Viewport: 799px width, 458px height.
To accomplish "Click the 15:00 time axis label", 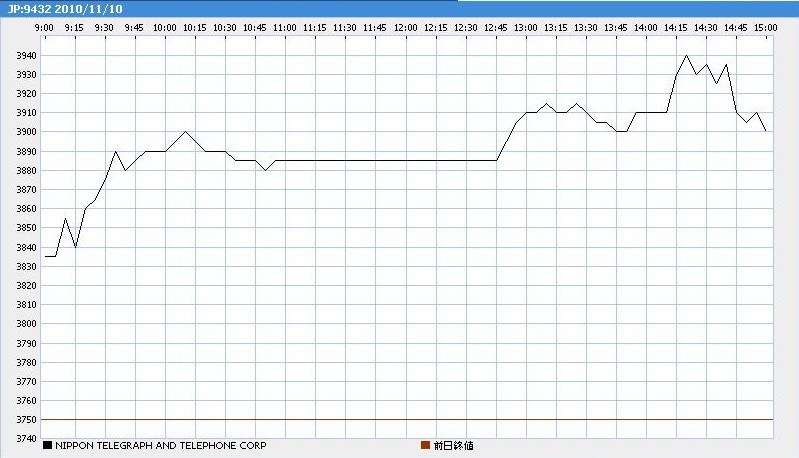I will tap(766, 28).
